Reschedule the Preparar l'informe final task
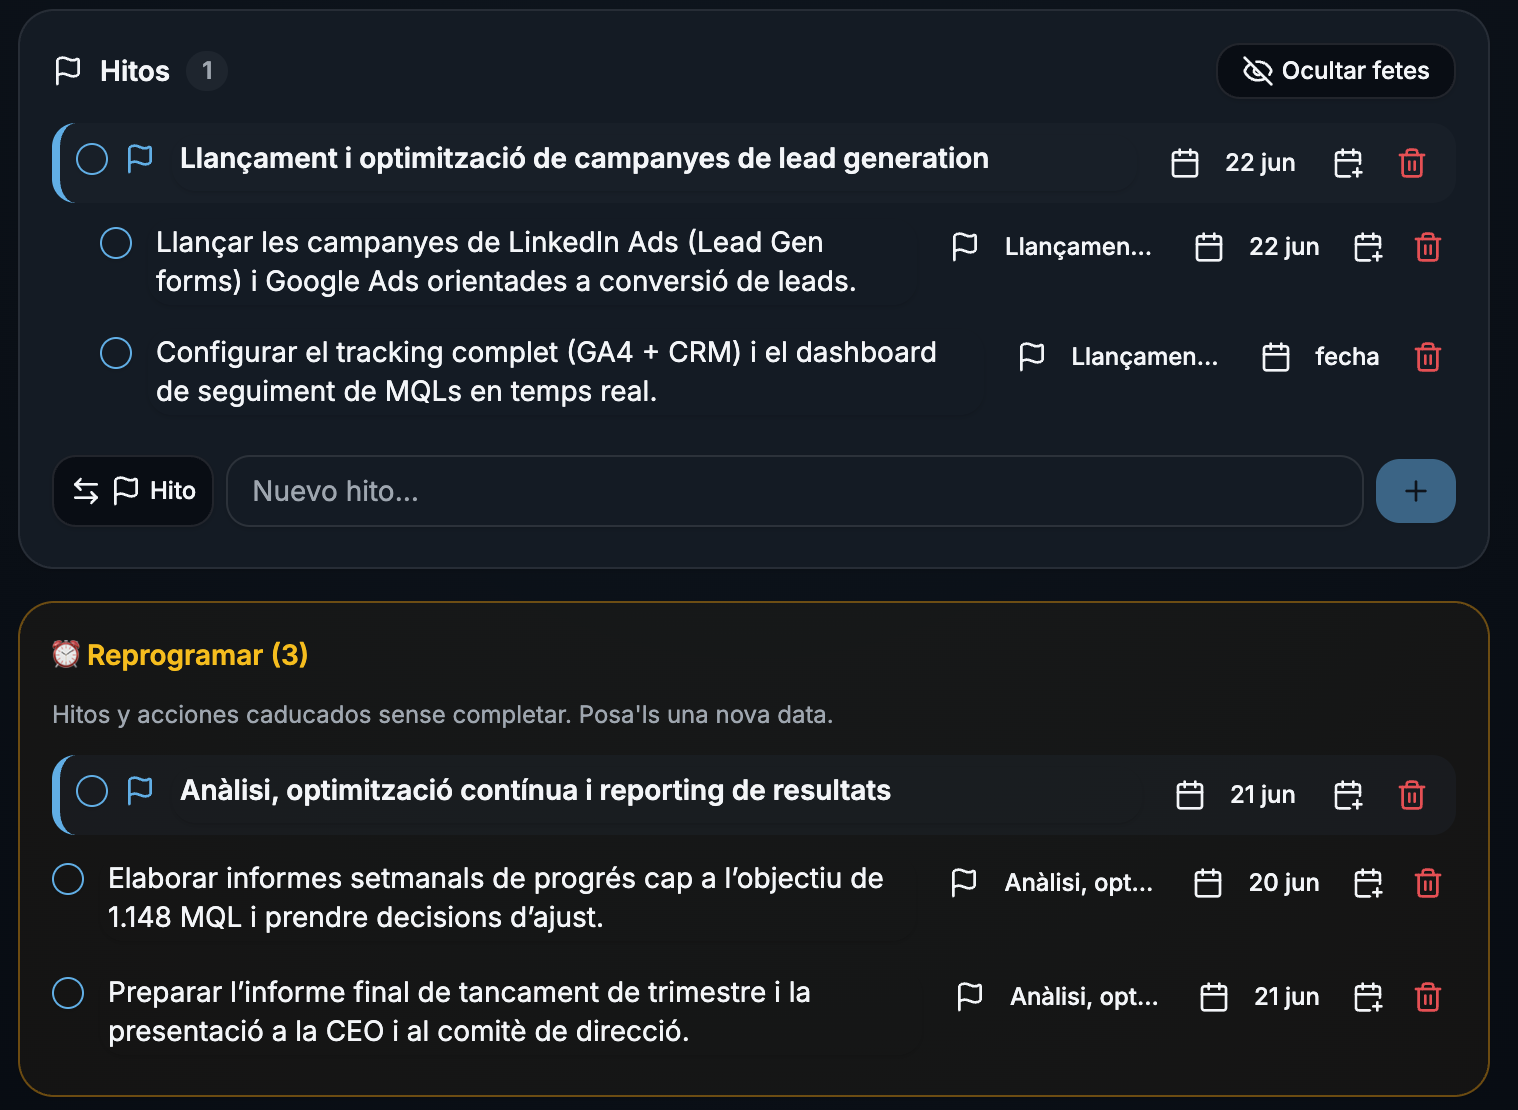The image size is (1518, 1110). (1368, 997)
